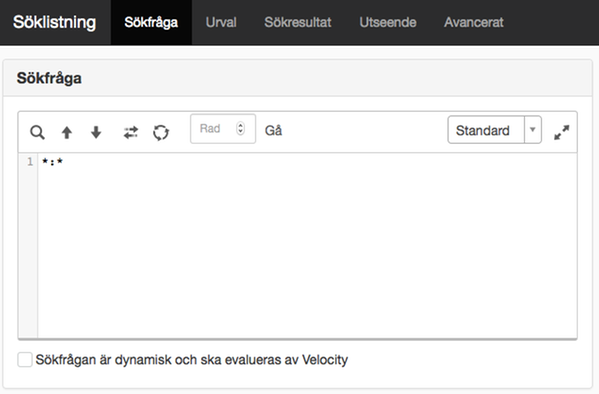The height and width of the screenshot is (394, 599).
Task: Jump to previous match with up arrow
Action: point(67,133)
